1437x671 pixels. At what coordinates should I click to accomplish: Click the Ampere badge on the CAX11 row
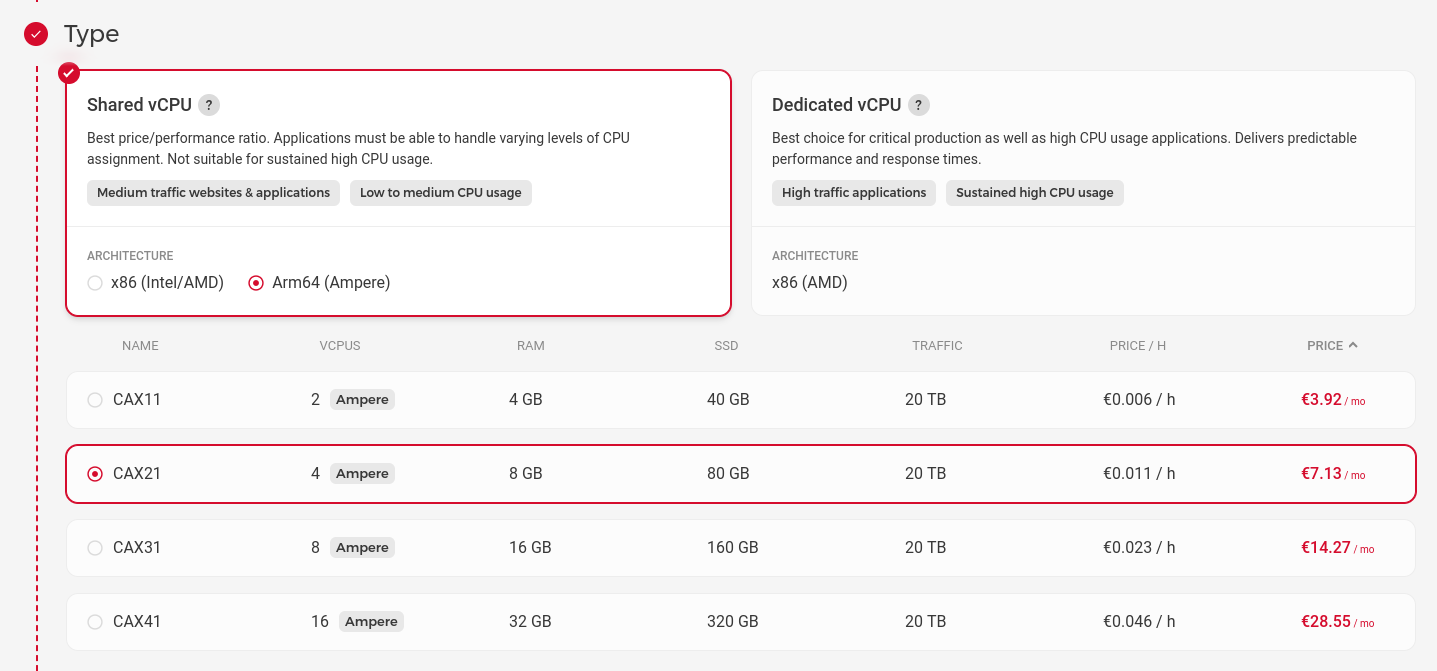coord(361,399)
